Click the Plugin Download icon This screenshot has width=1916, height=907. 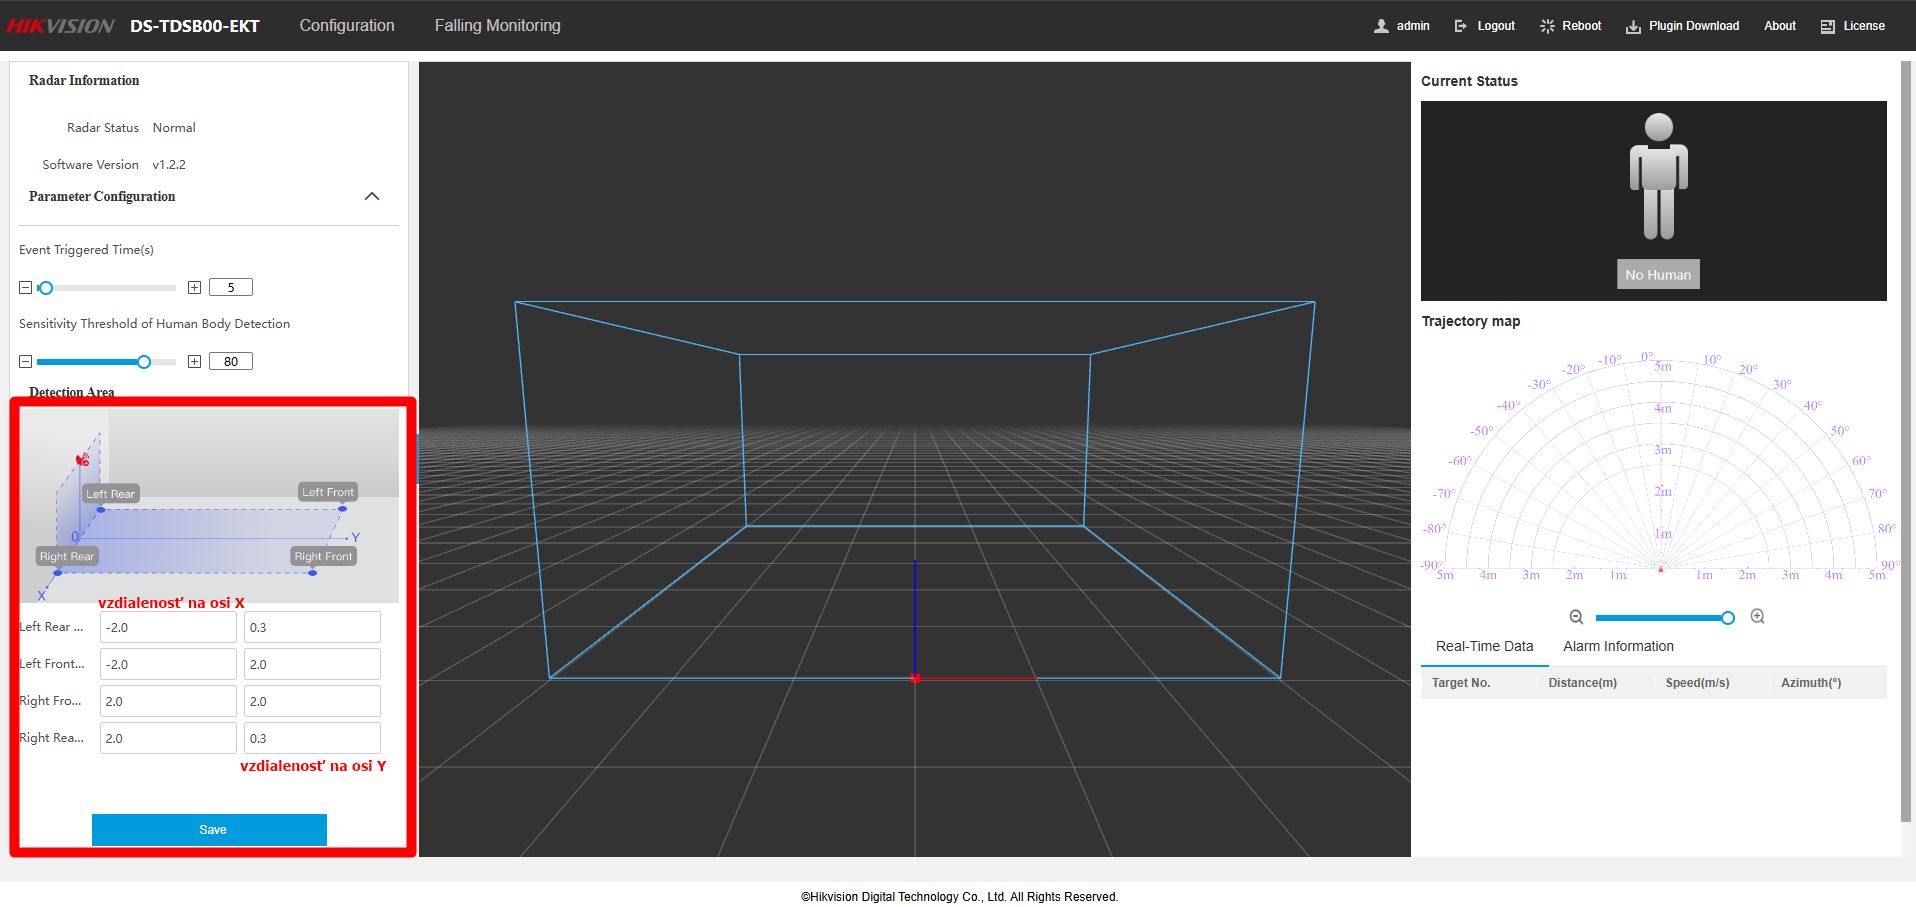tap(1633, 26)
